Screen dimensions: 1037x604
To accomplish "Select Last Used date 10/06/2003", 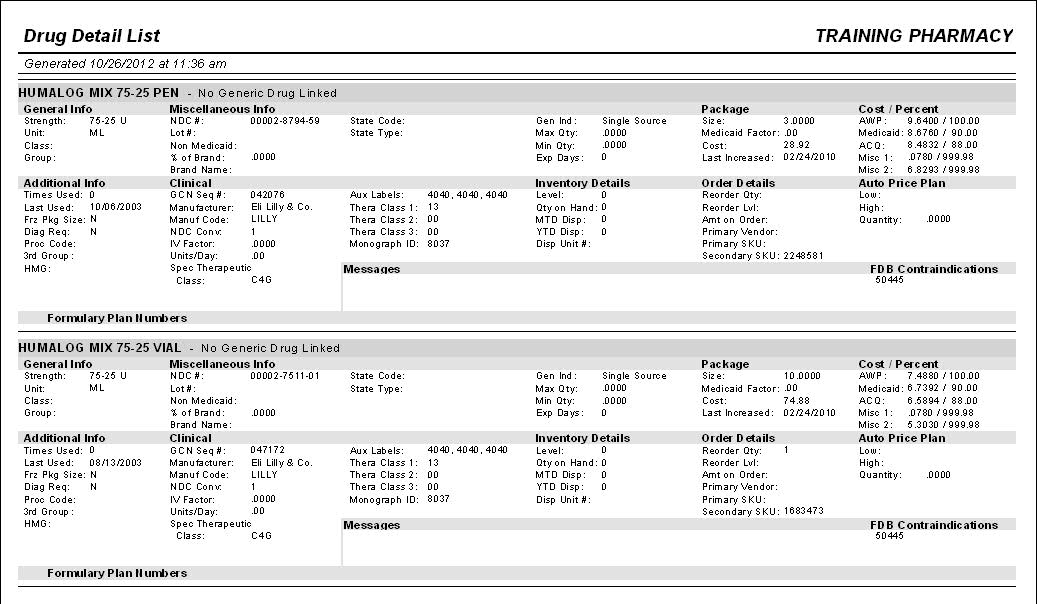I will 116,207.
